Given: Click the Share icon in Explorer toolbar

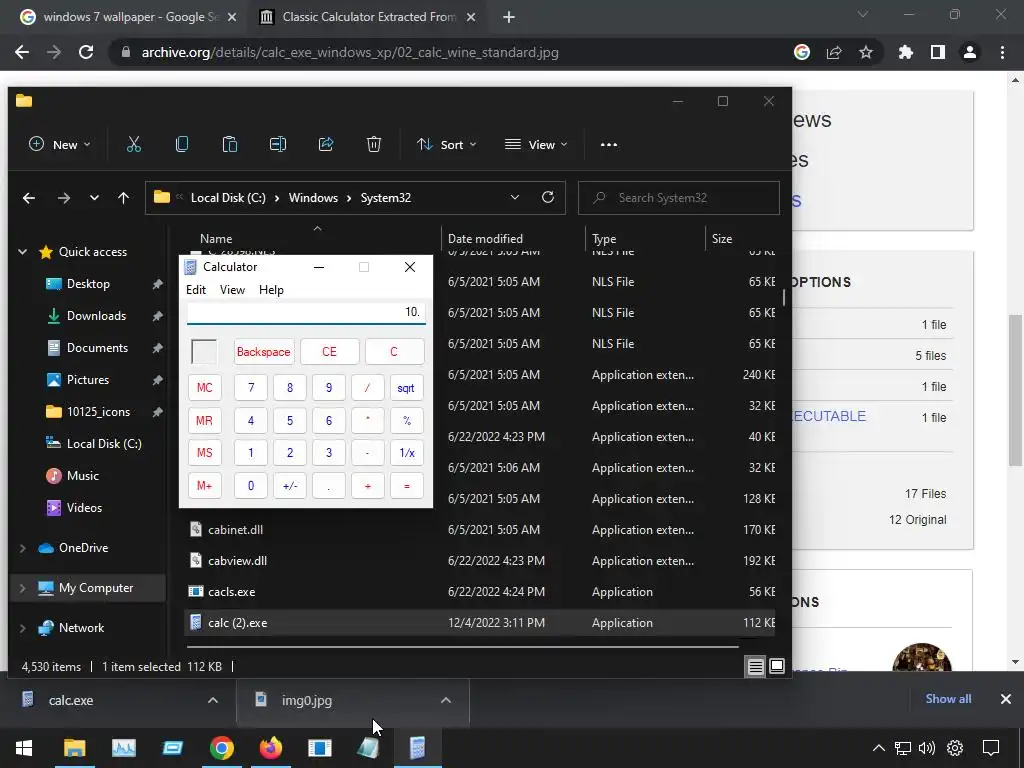Looking at the screenshot, I should (326, 144).
